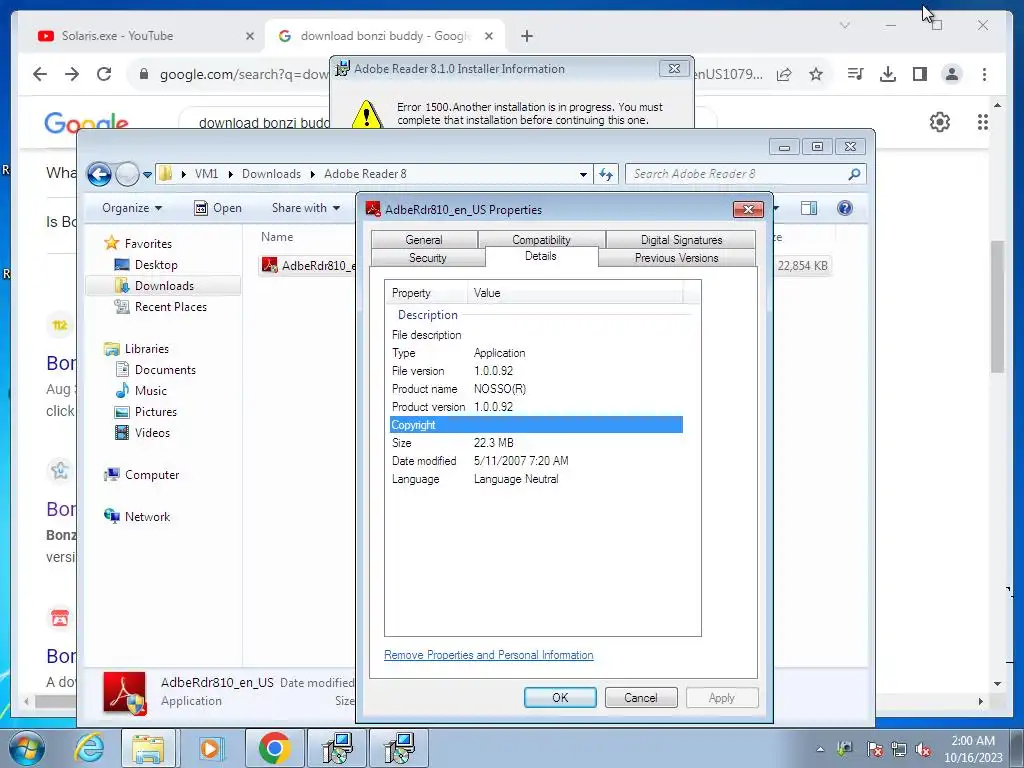Expand the Share with dropdown
The height and width of the screenshot is (768, 1024).
pos(306,208)
